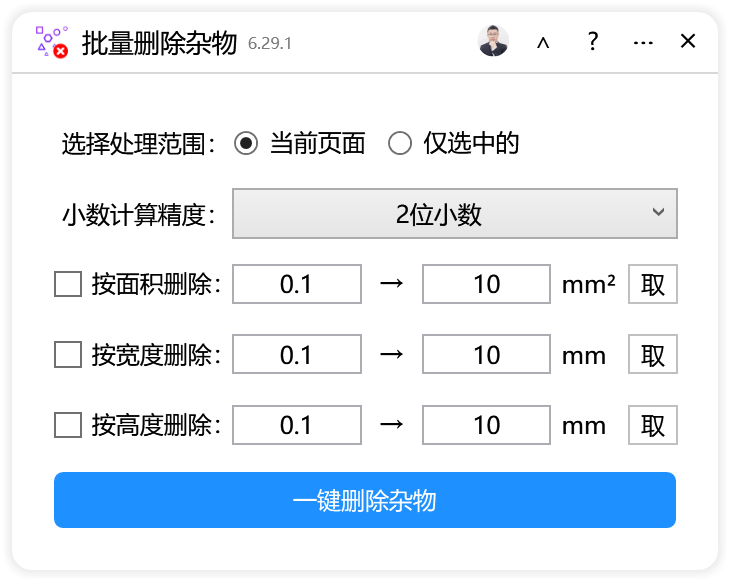The width and height of the screenshot is (730, 582).
Task: Click the mm² unit label
Action: click(x=588, y=284)
